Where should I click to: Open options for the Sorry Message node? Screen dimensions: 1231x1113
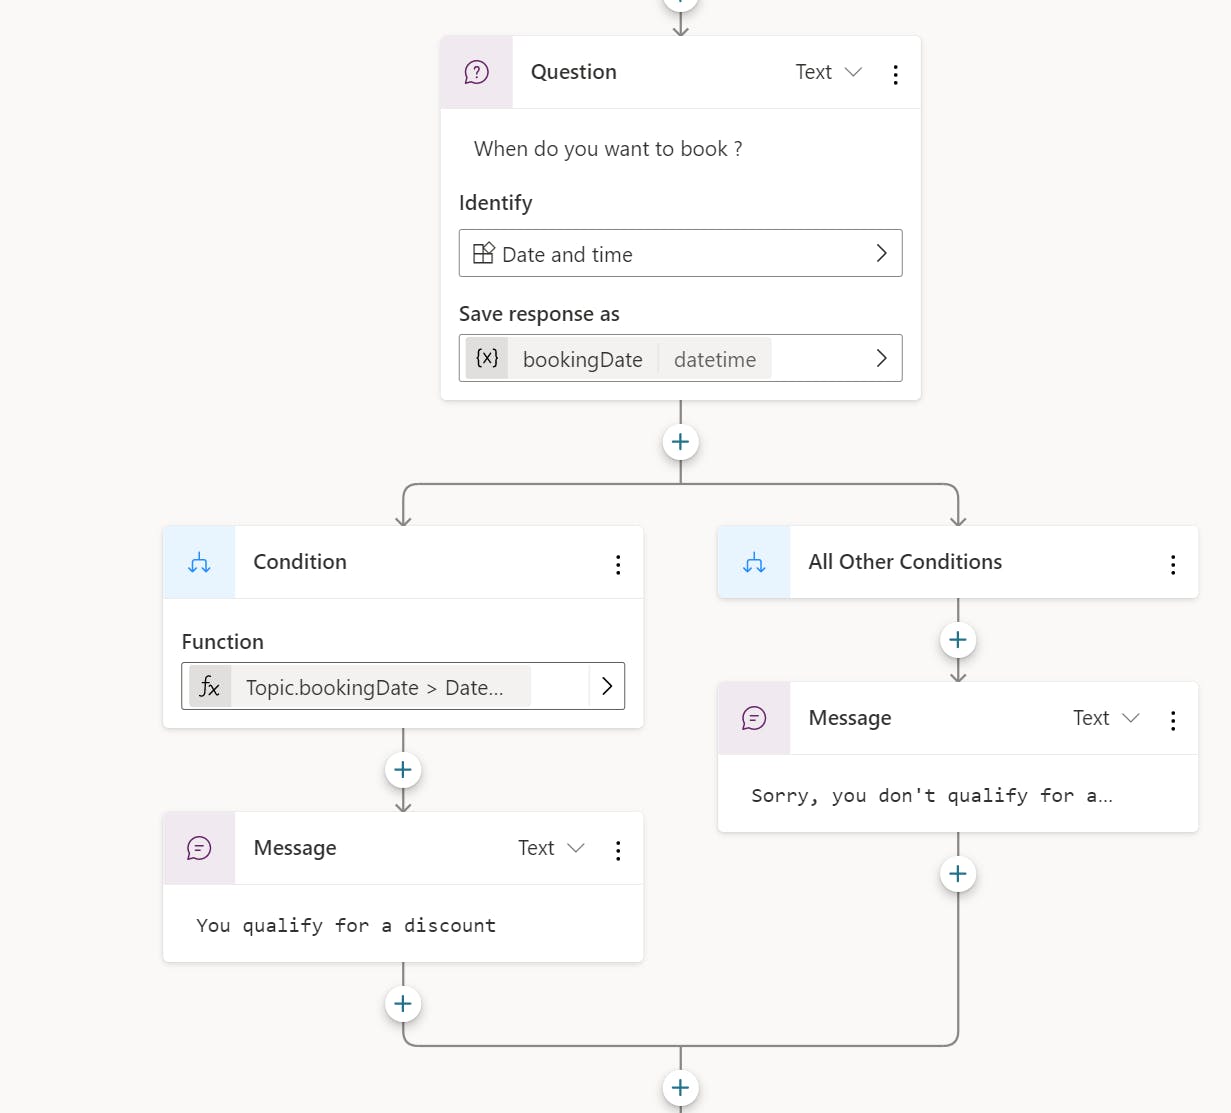[x=1173, y=720]
